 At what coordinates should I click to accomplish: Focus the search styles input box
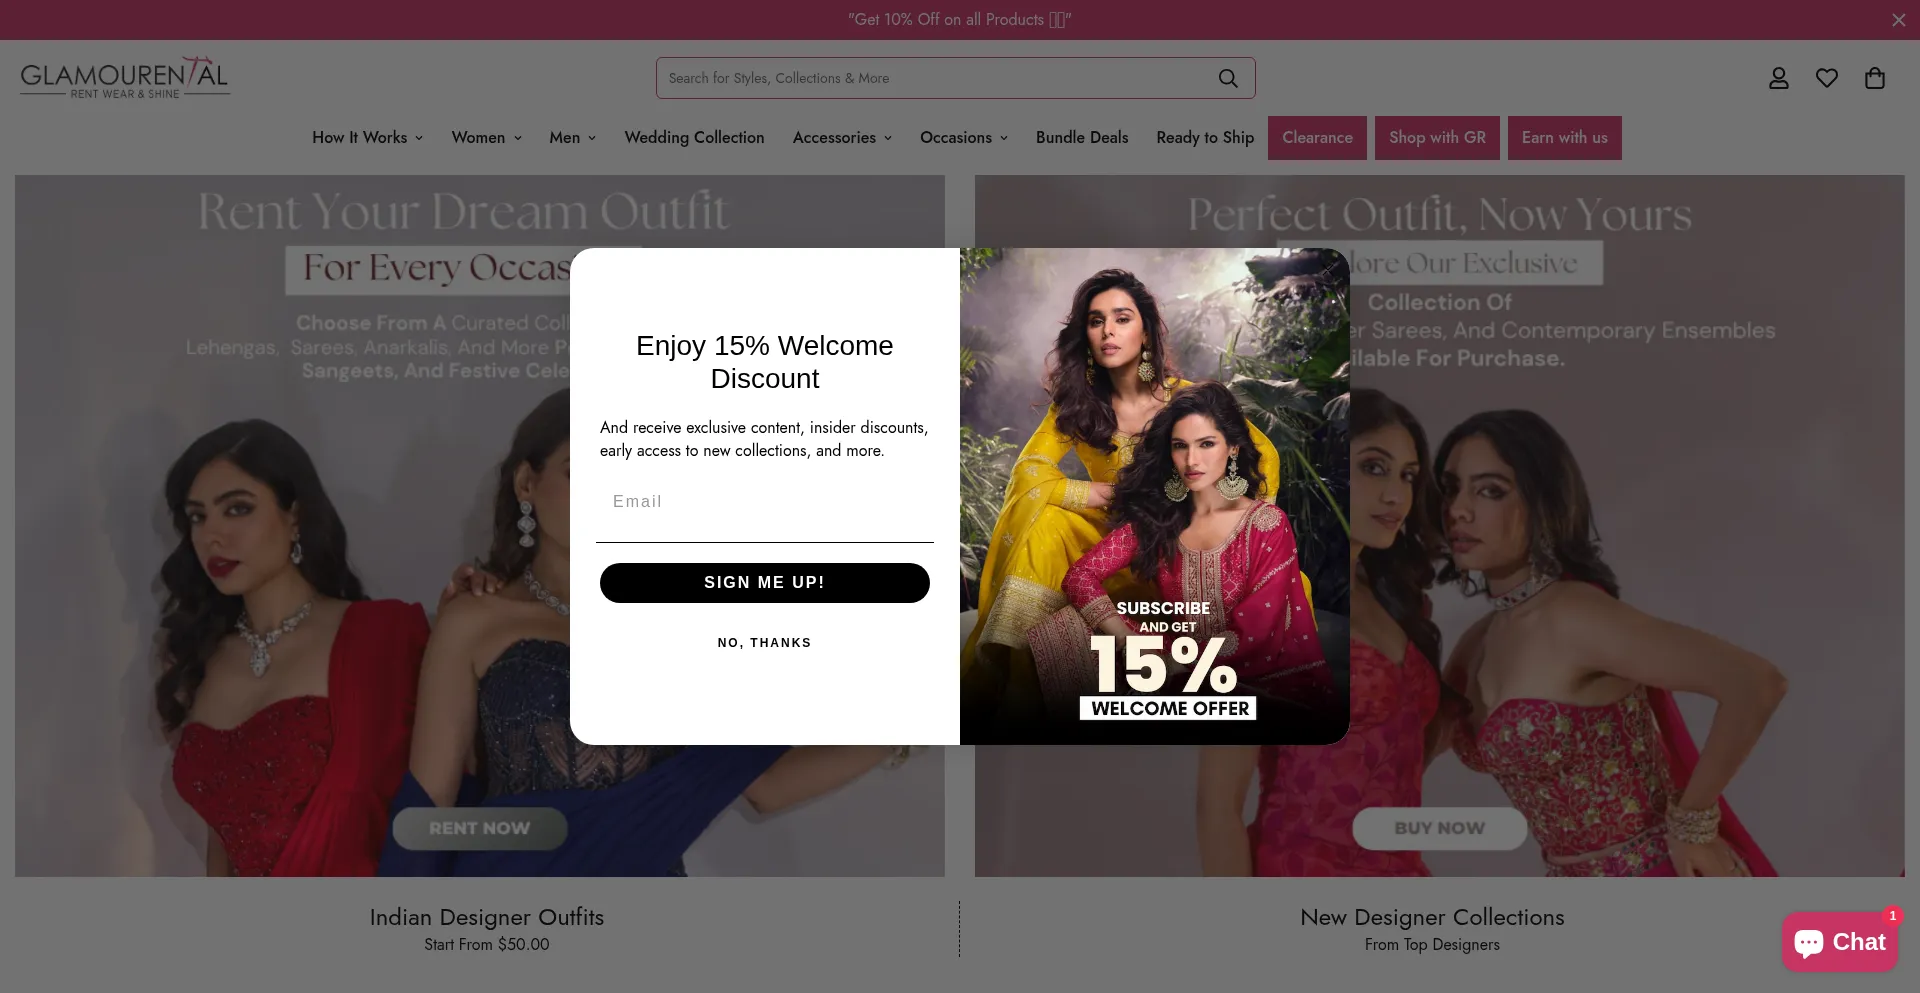tap(935, 78)
